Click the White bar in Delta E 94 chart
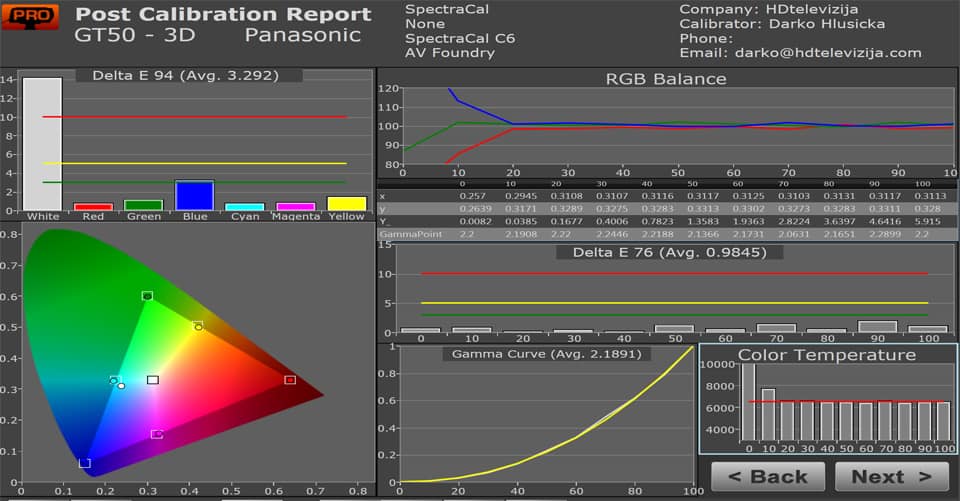960x501 pixels. [x=42, y=144]
